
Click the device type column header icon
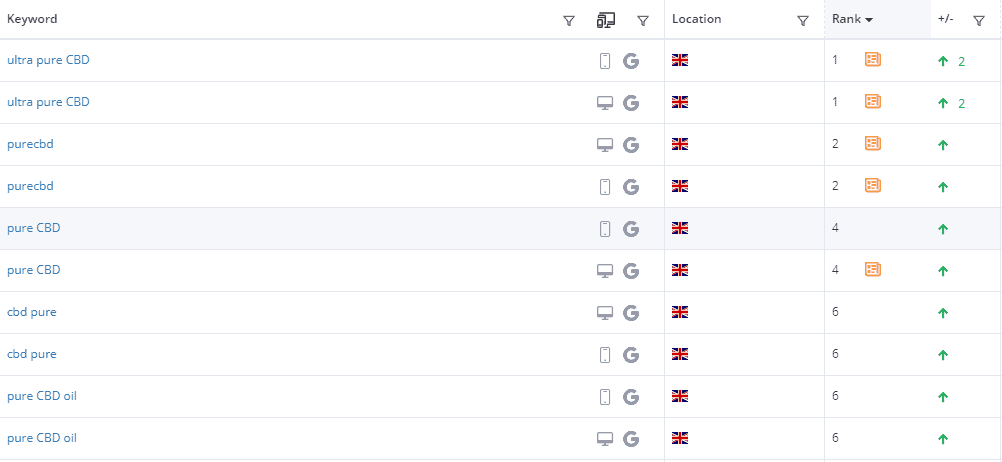pyautogui.click(x=606, y=20)
